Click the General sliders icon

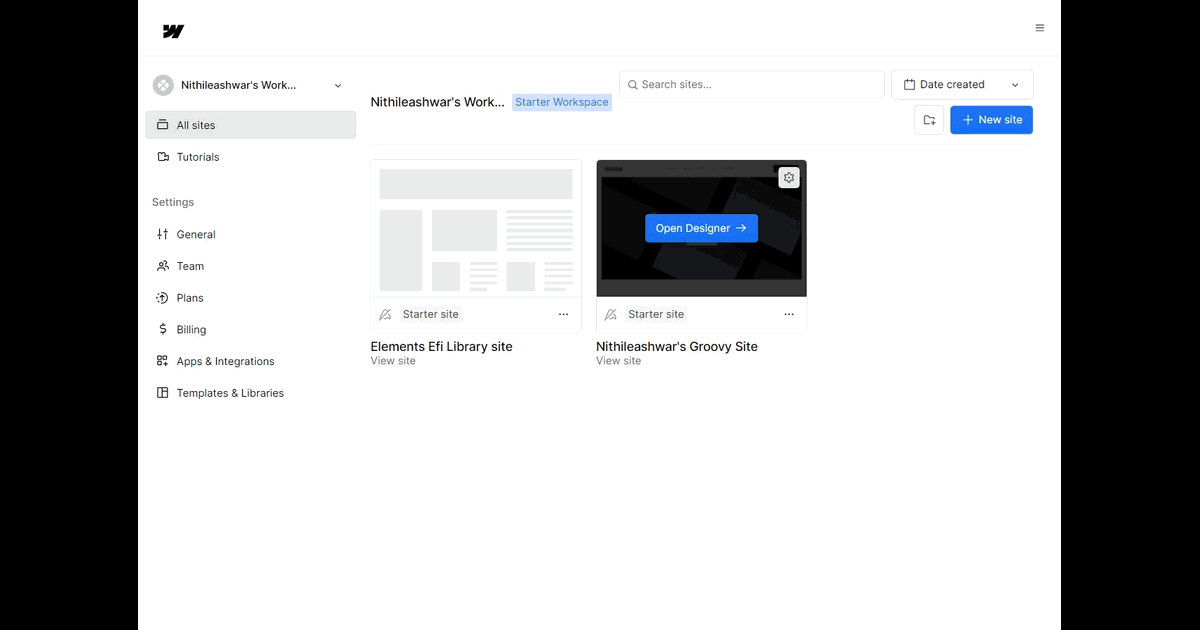163,234
